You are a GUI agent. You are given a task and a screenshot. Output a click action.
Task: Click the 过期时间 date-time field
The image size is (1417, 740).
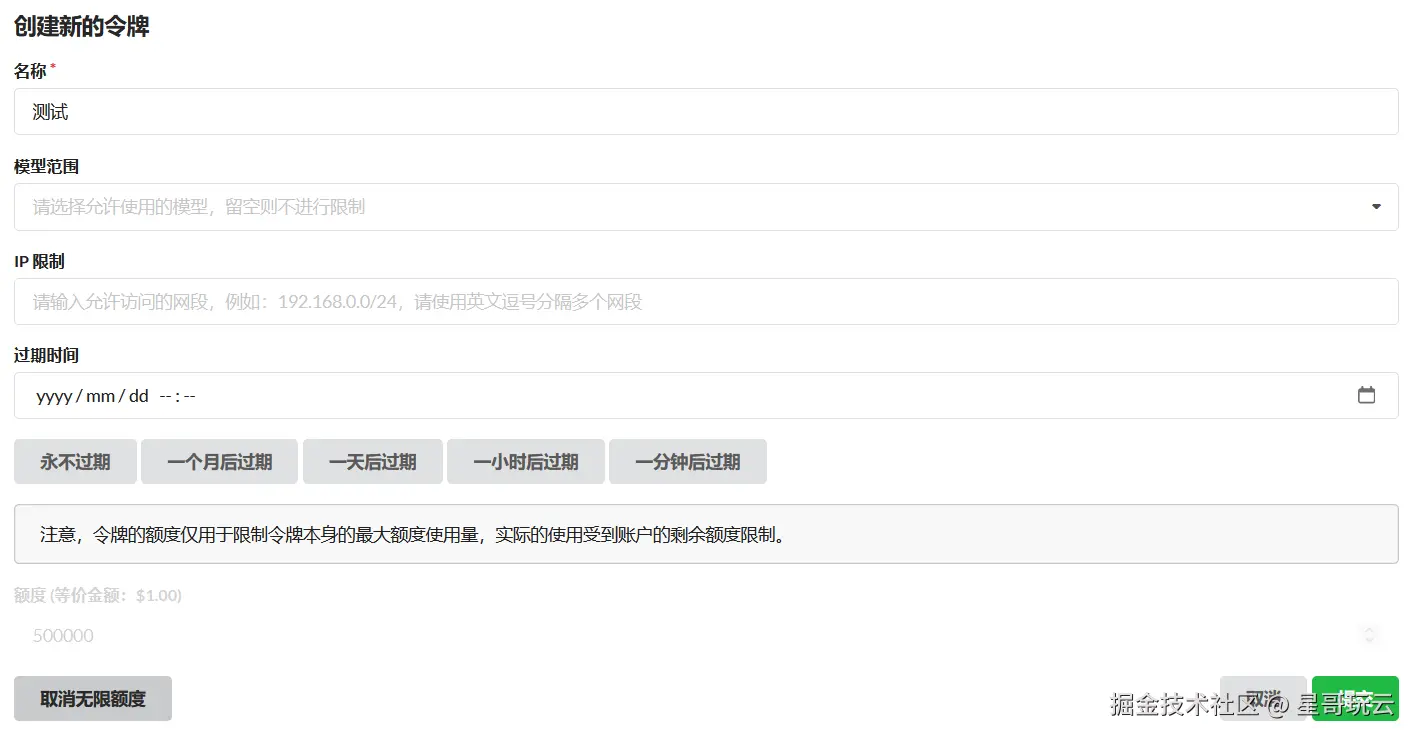(706, 396)
